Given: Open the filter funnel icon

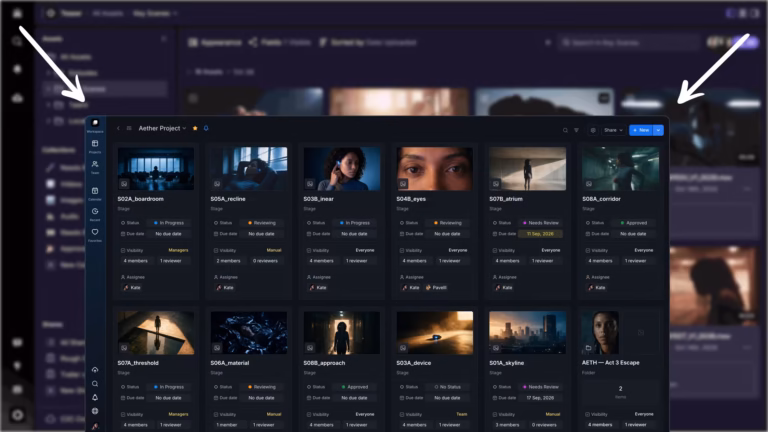Looking at the screenshot, I should point(576,130).
